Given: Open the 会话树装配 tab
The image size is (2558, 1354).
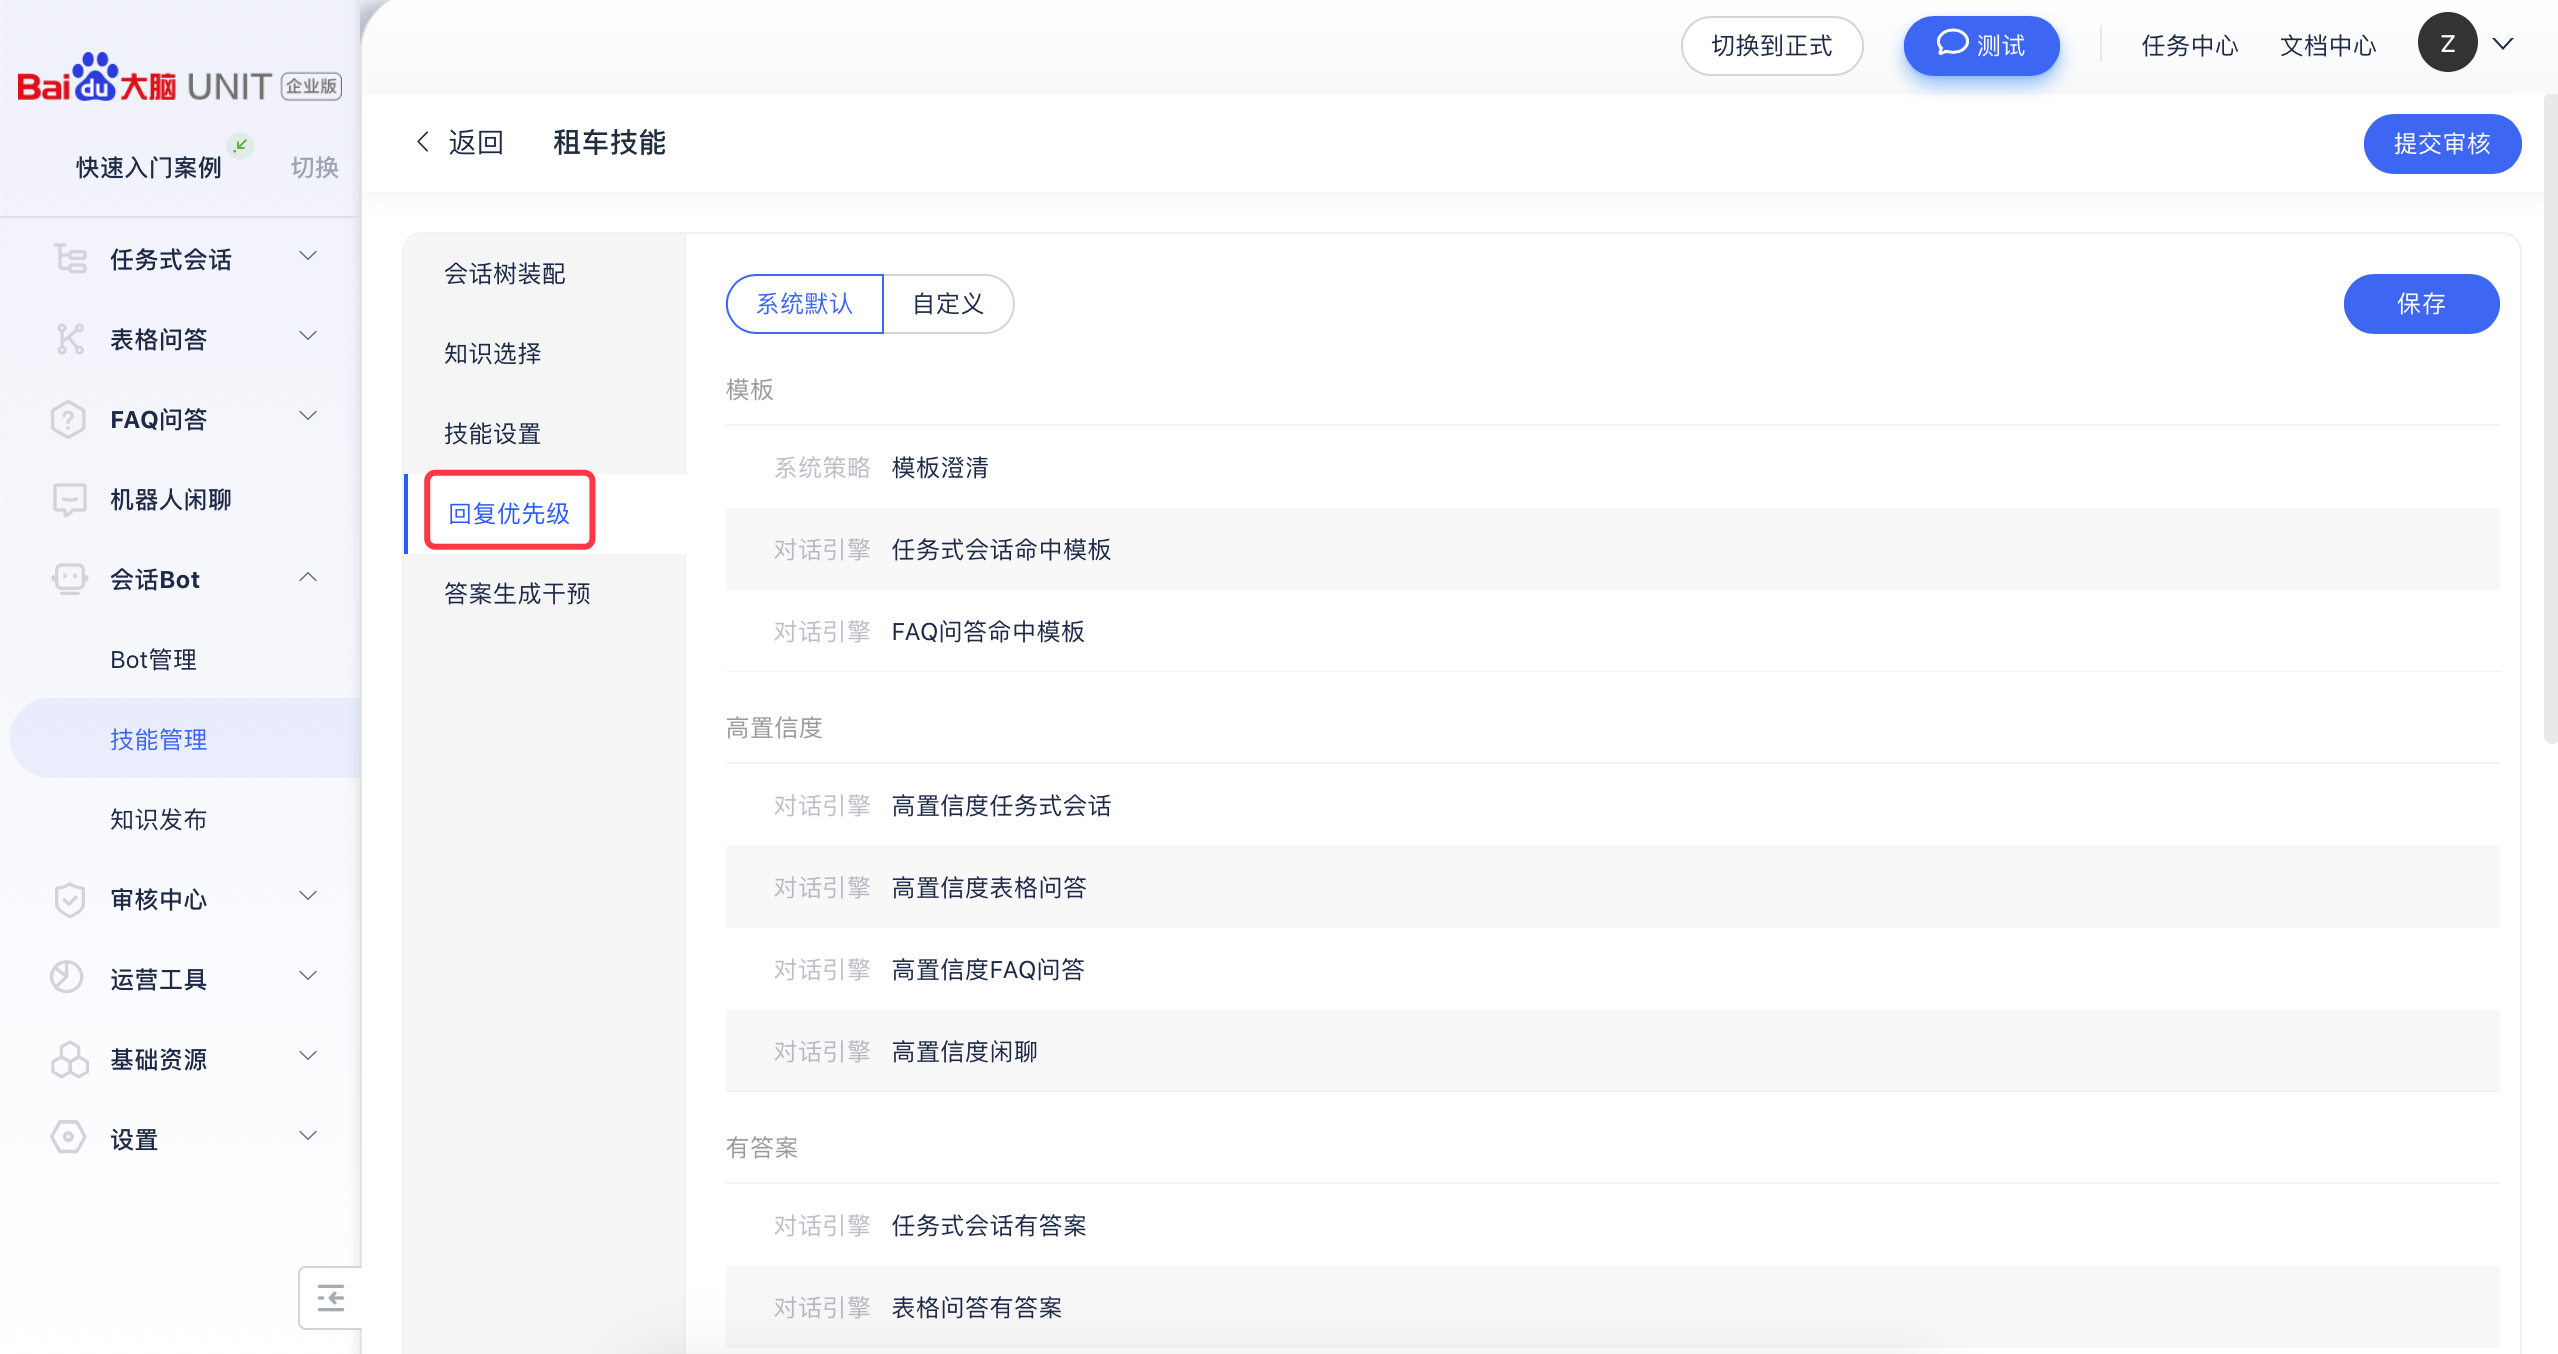Looking at the screenshot, I should tap(545, 274).
